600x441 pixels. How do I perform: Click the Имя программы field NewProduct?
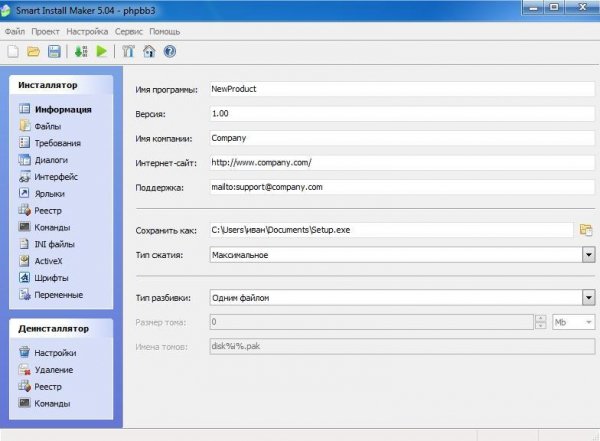coord(402,89)
